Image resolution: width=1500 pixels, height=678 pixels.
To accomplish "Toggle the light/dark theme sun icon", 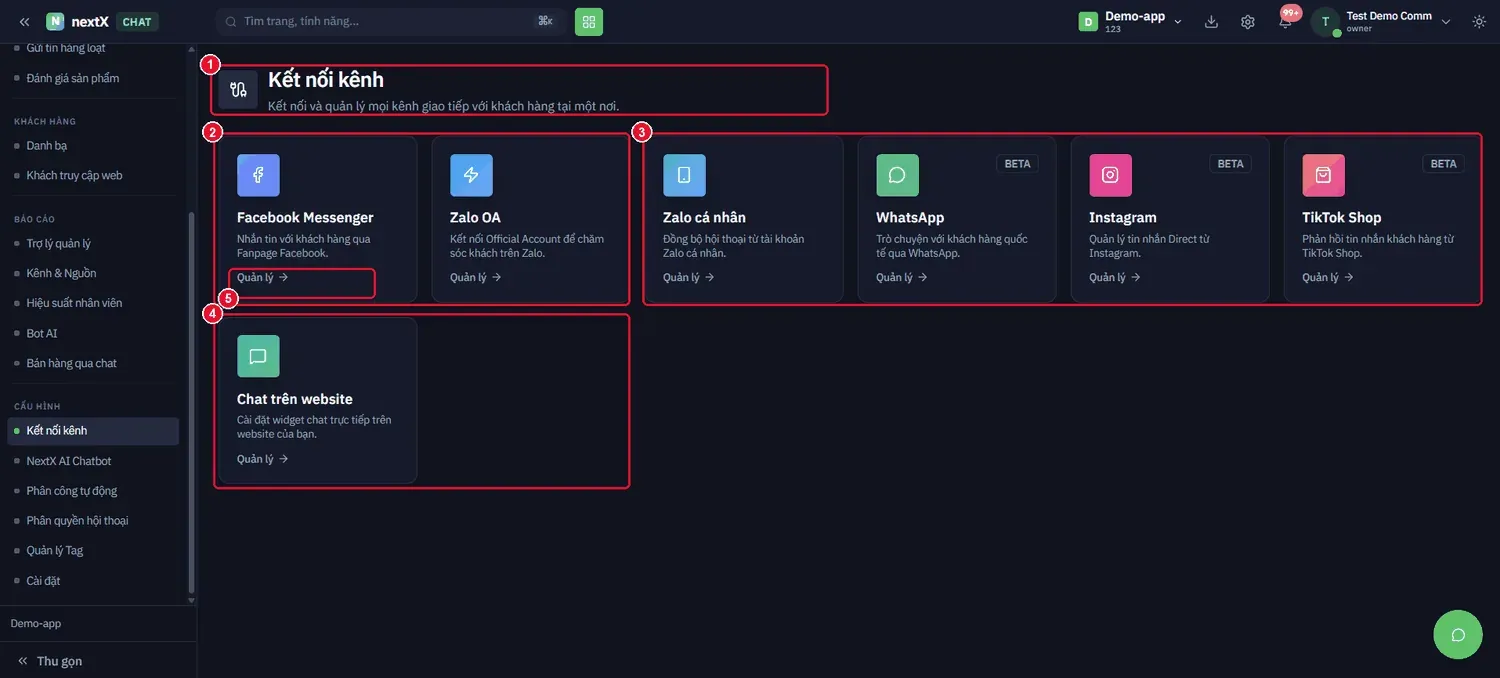I will point(1479,22).
